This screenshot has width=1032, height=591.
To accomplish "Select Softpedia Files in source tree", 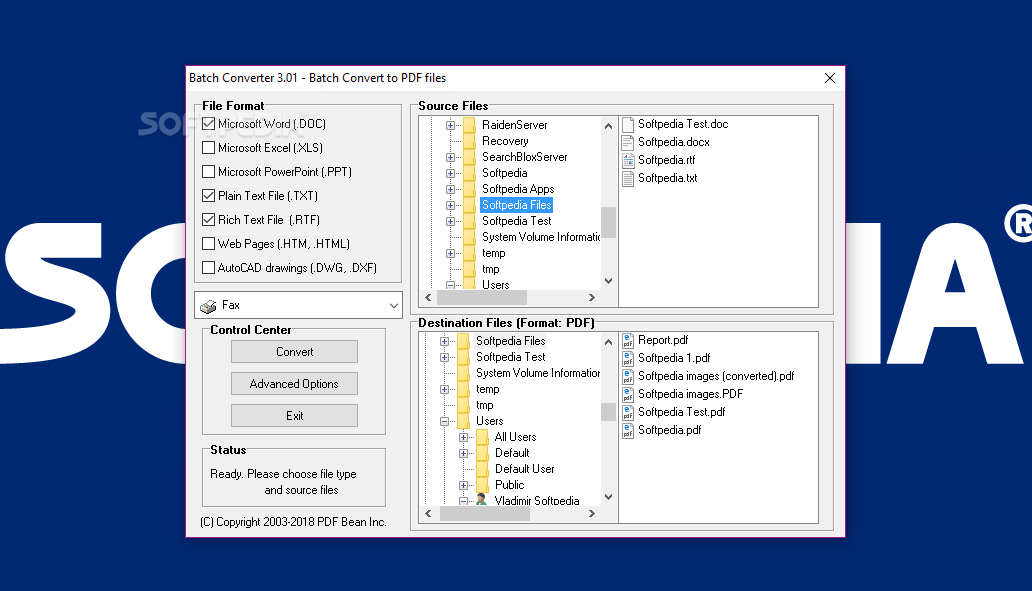I will (x=517, y=205).
